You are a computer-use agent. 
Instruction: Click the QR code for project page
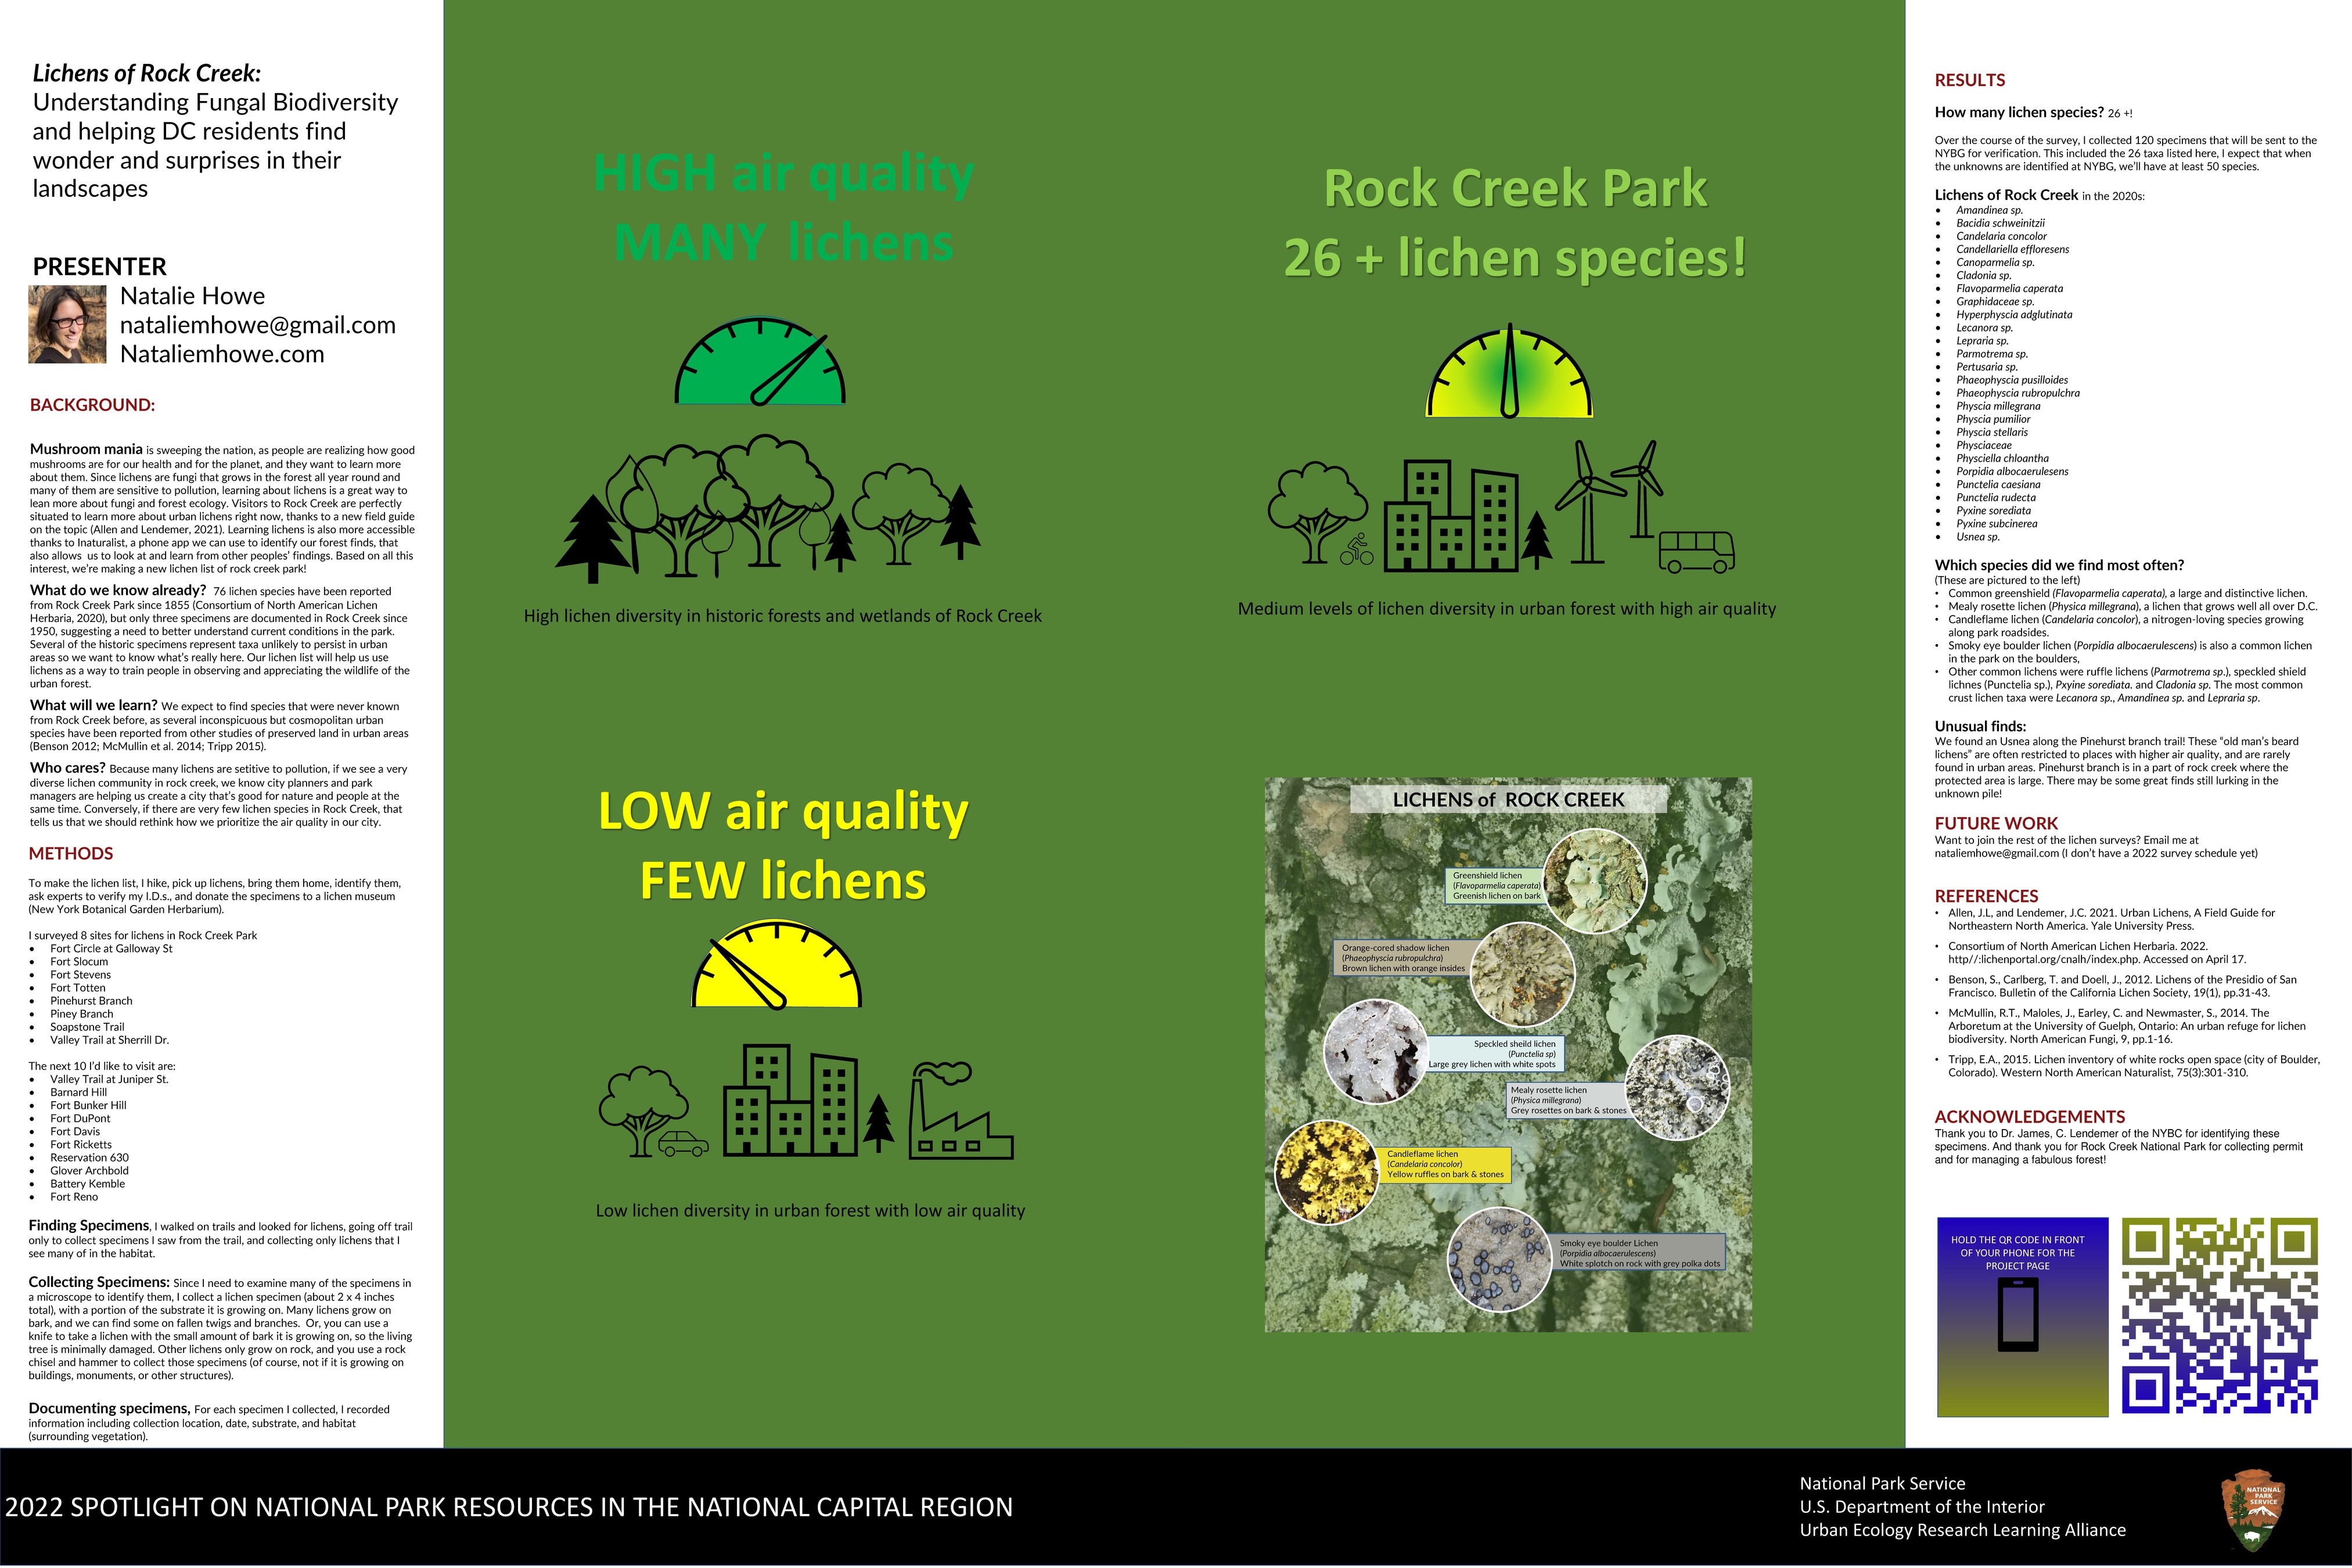point(2219,1316)
